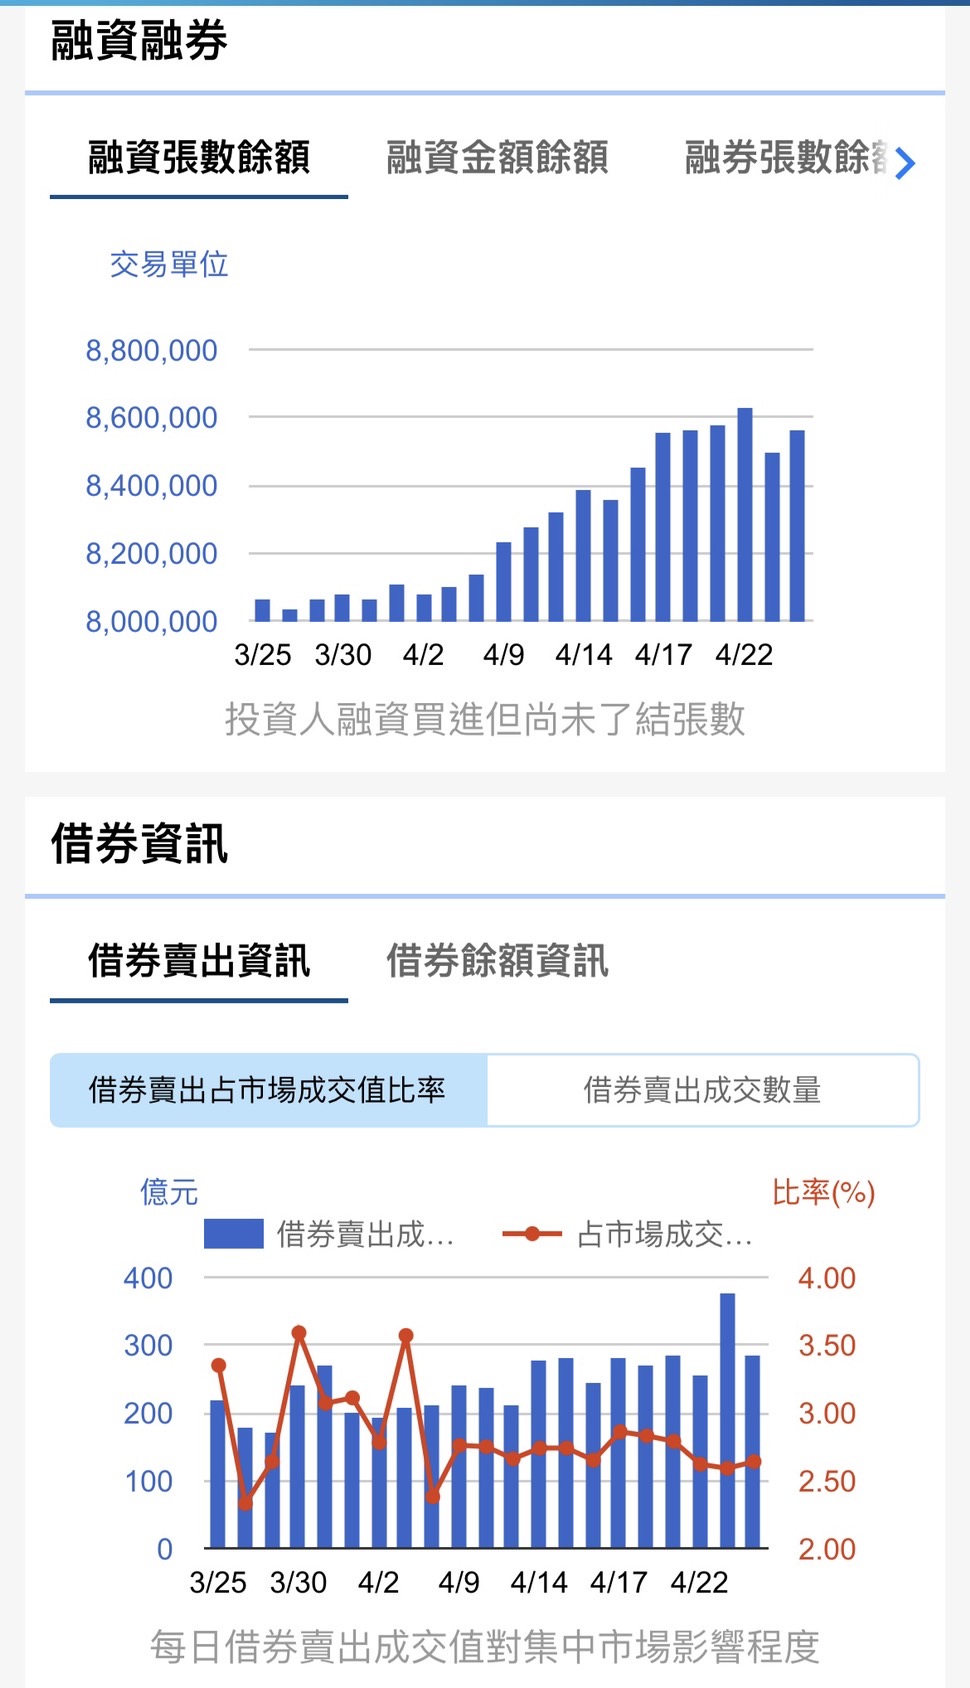Image resolution: width=970 pixels, height=1688 pixels.
Task: Click the red data point above 3/30
Action: 299,1333
